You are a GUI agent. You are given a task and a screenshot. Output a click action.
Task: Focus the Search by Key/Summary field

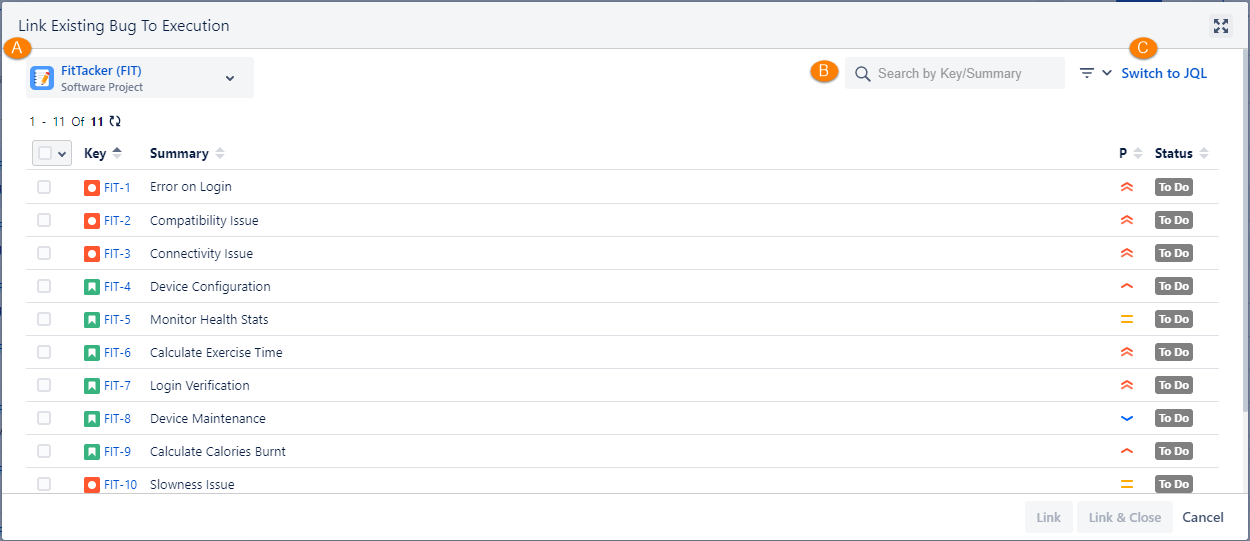coord(955,73)
